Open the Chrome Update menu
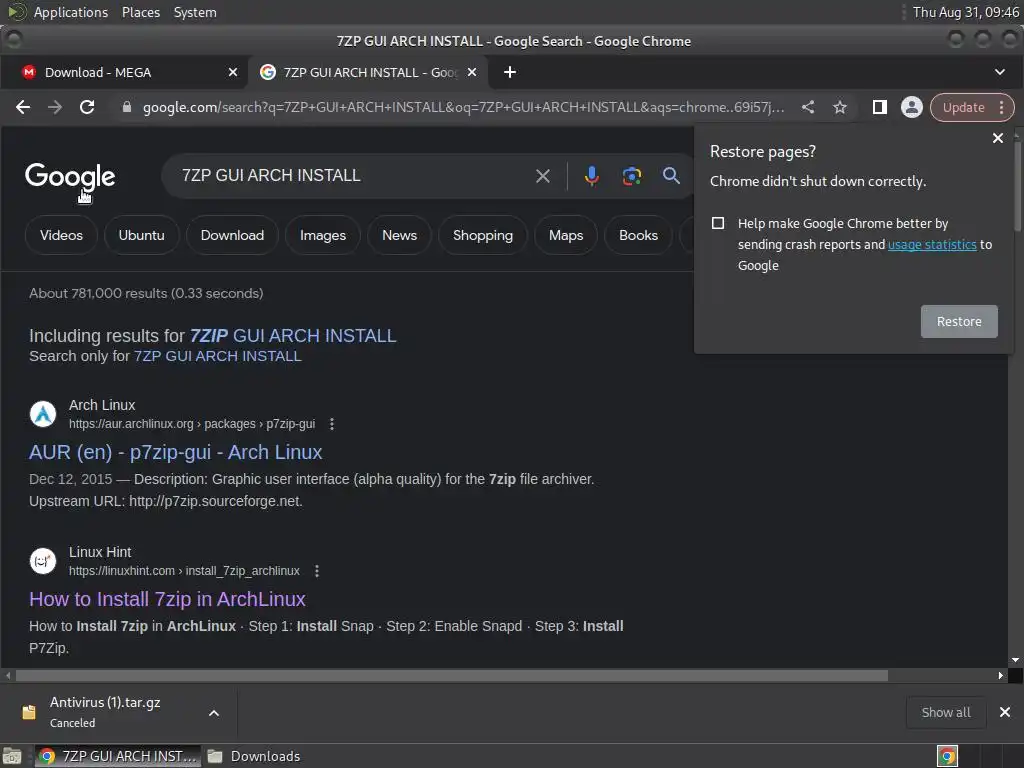This screenshot has height=768, width=1024. coord(972,107)
